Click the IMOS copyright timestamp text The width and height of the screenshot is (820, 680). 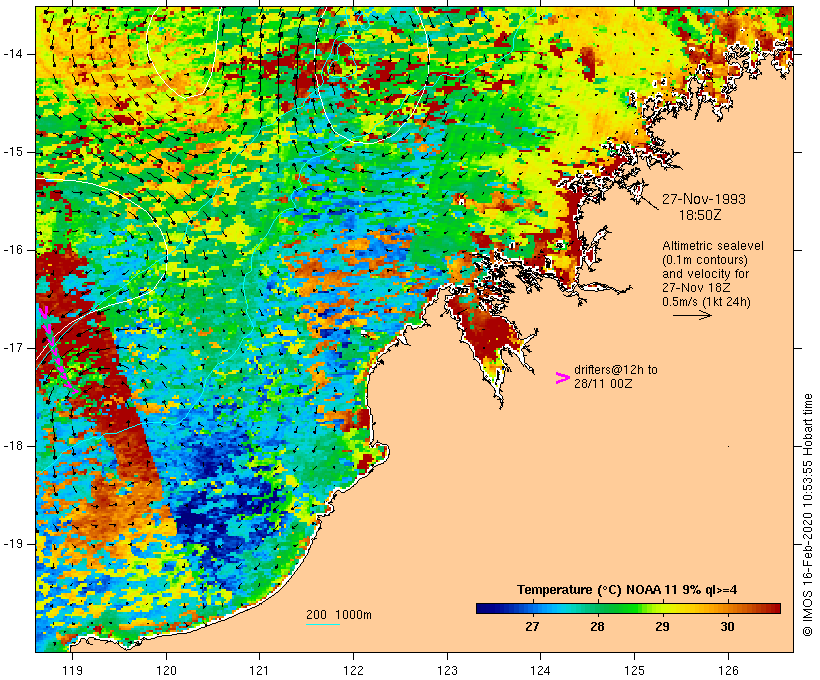807,515
